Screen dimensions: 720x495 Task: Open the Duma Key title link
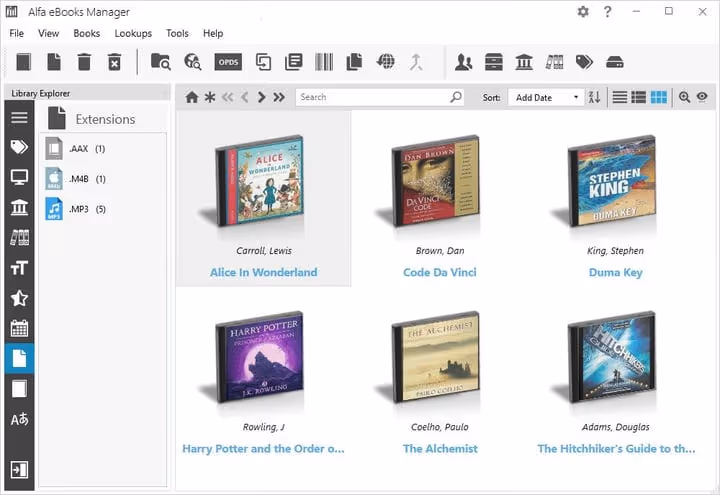click(x=616, y=272)
